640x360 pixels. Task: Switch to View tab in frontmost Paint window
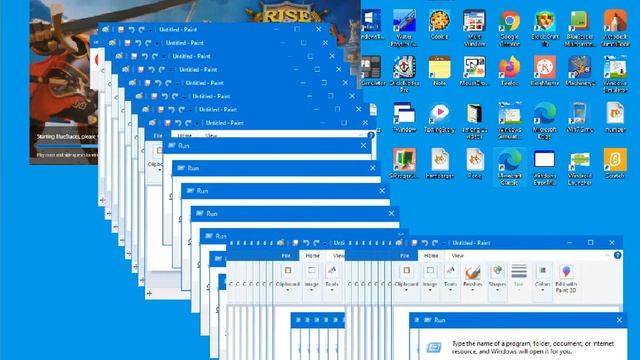click(458, 256)
